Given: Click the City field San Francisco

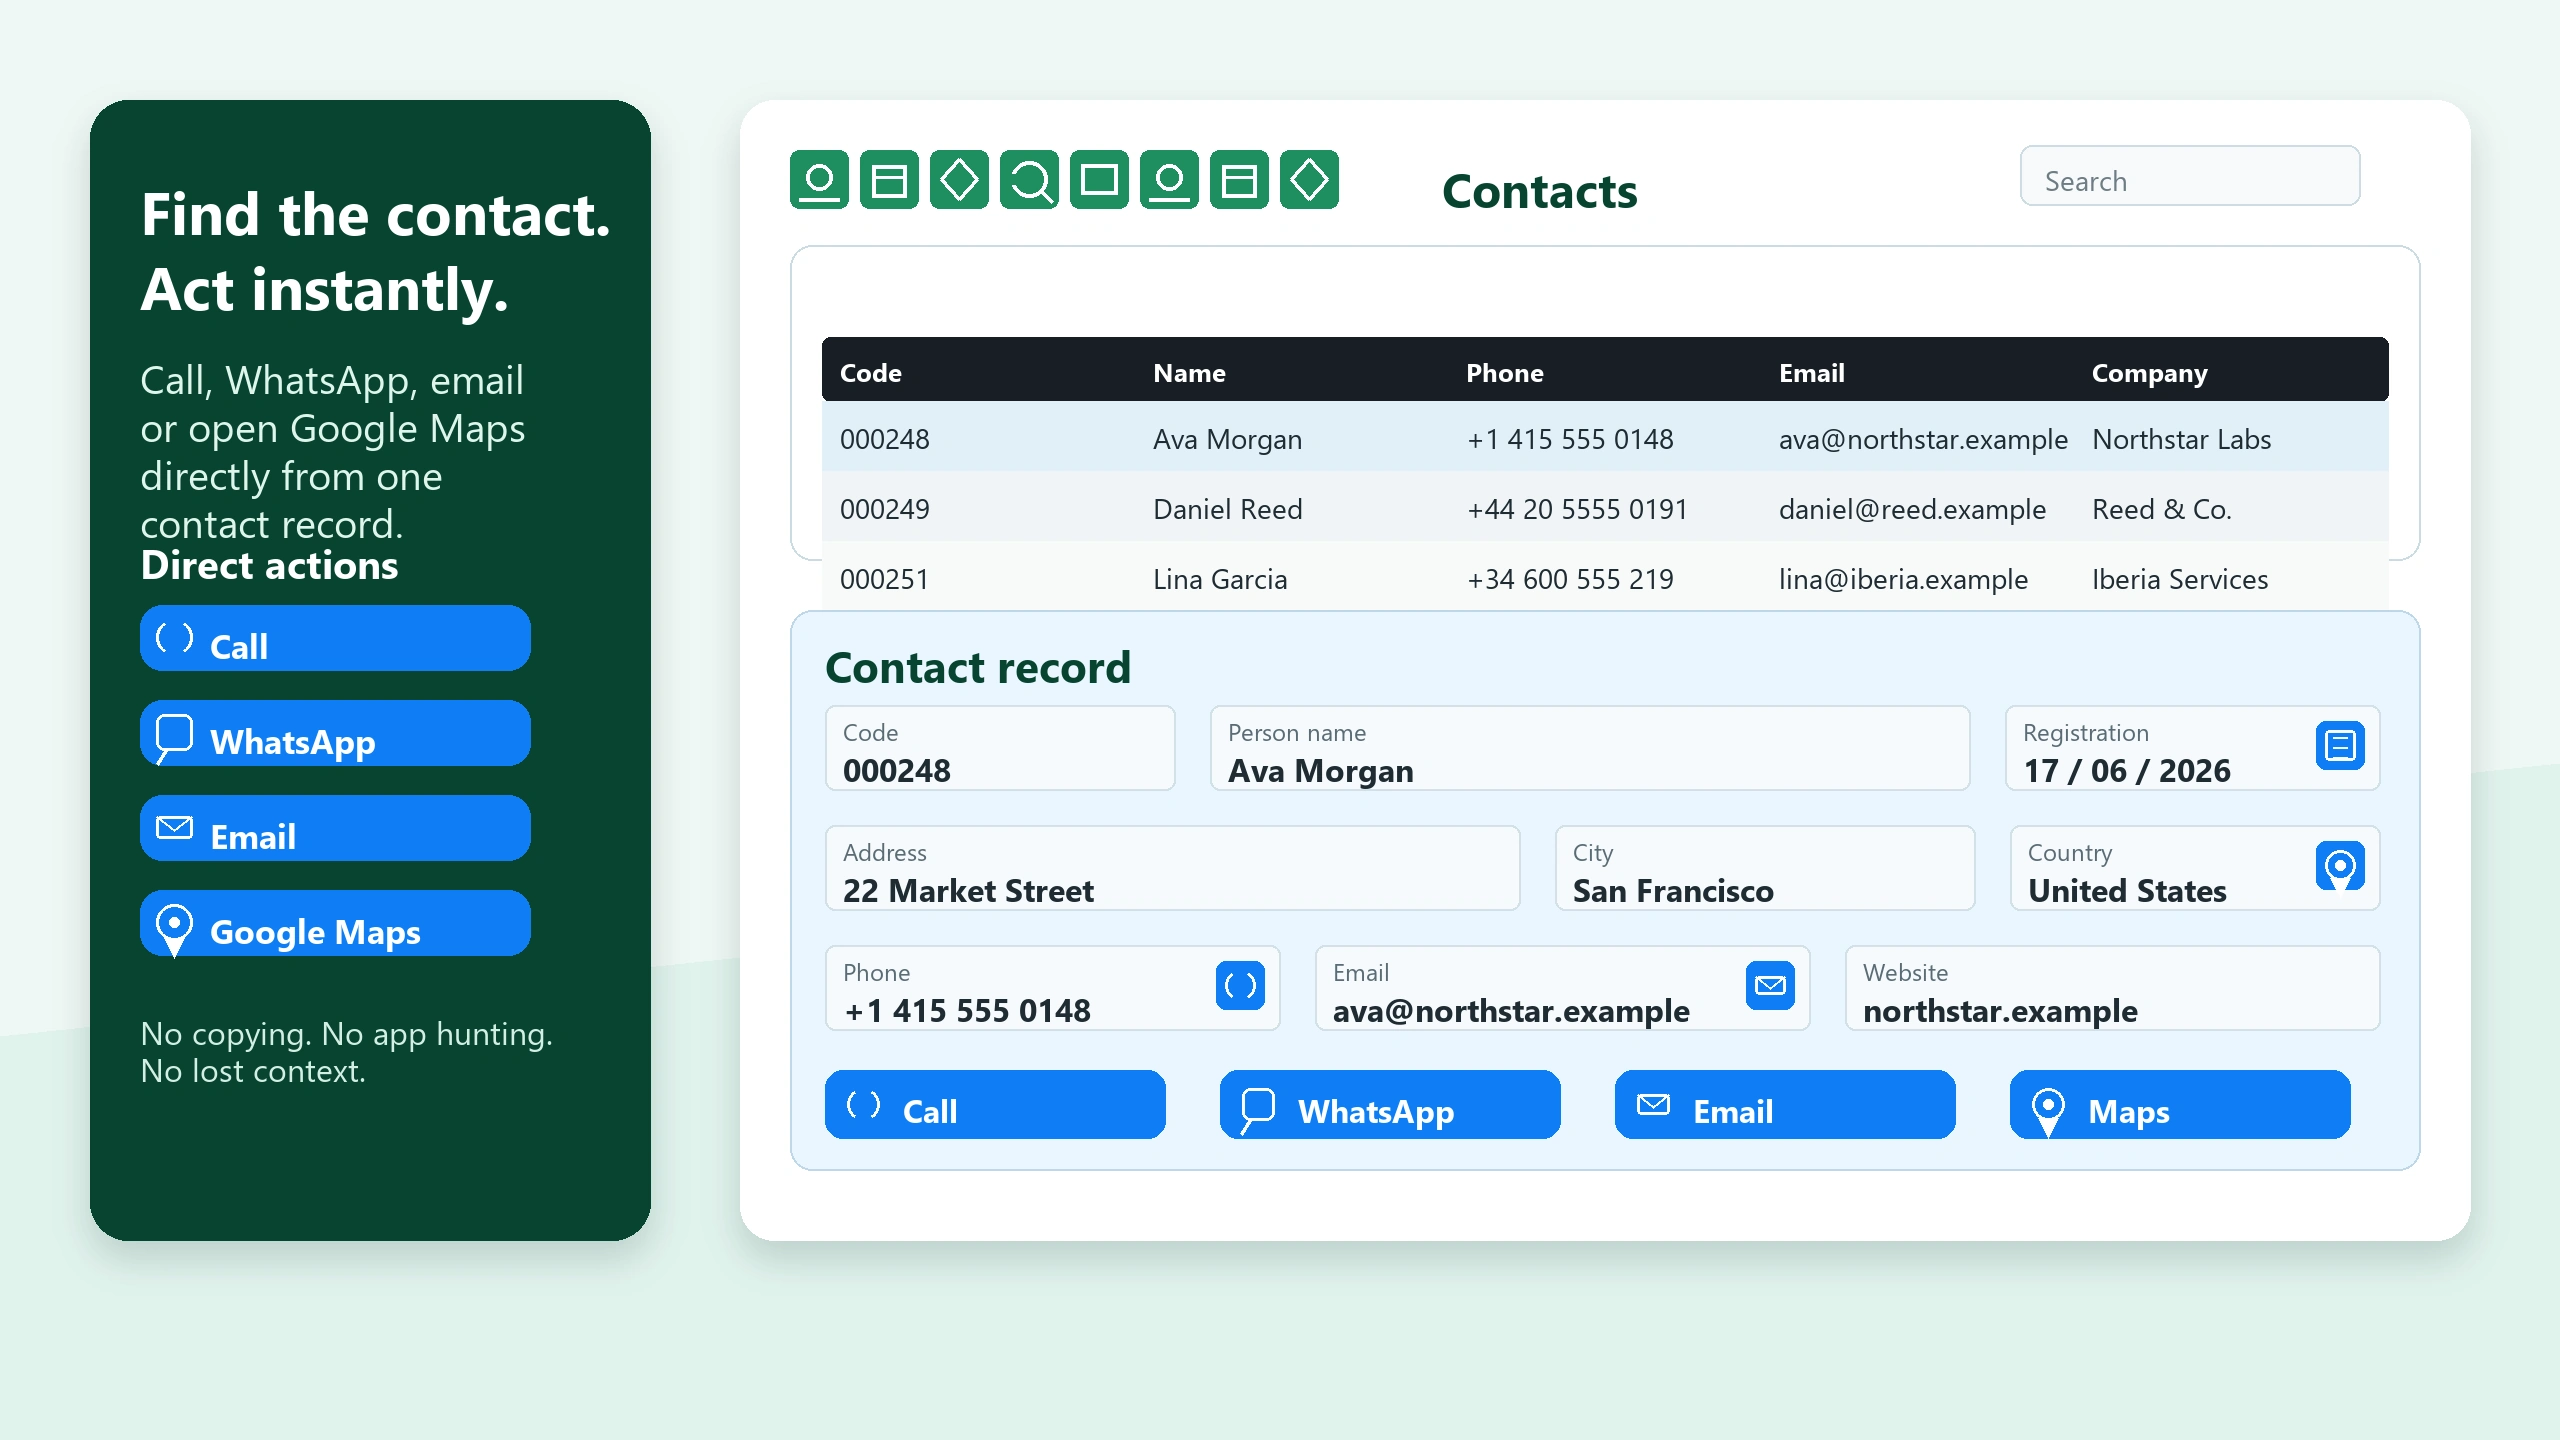Looking at the screenshot, I should tap(1765, 868).
